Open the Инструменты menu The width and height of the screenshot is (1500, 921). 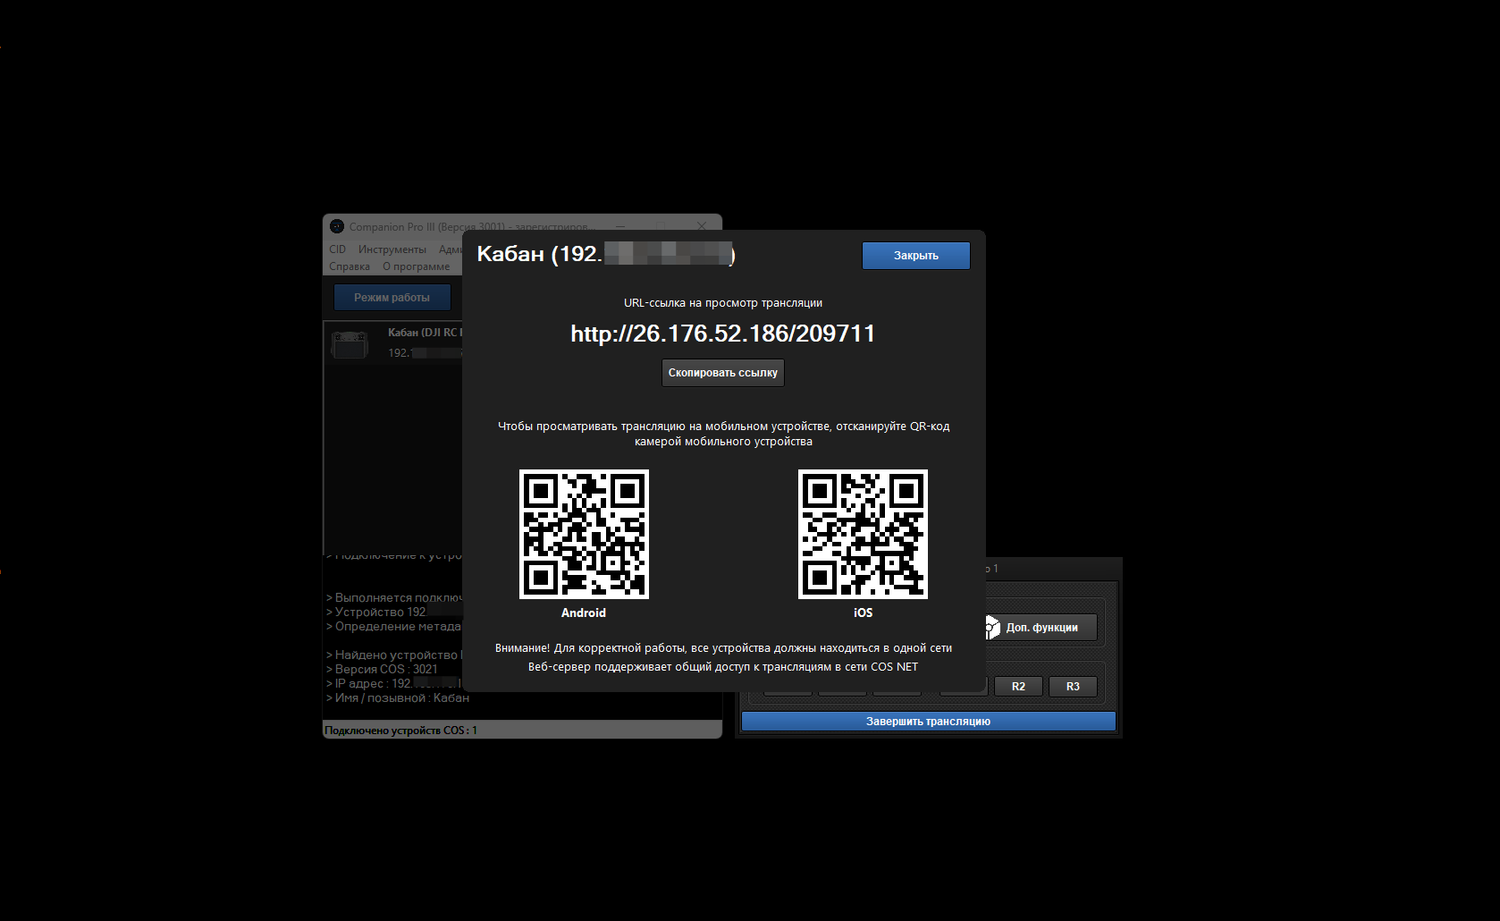click(392, 250)
